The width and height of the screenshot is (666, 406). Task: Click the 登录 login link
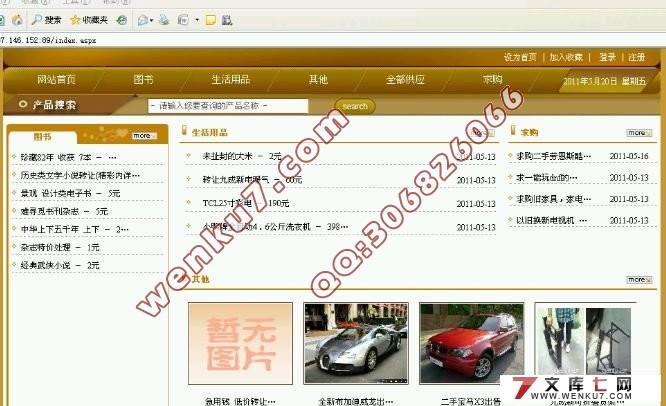[607, 57]
